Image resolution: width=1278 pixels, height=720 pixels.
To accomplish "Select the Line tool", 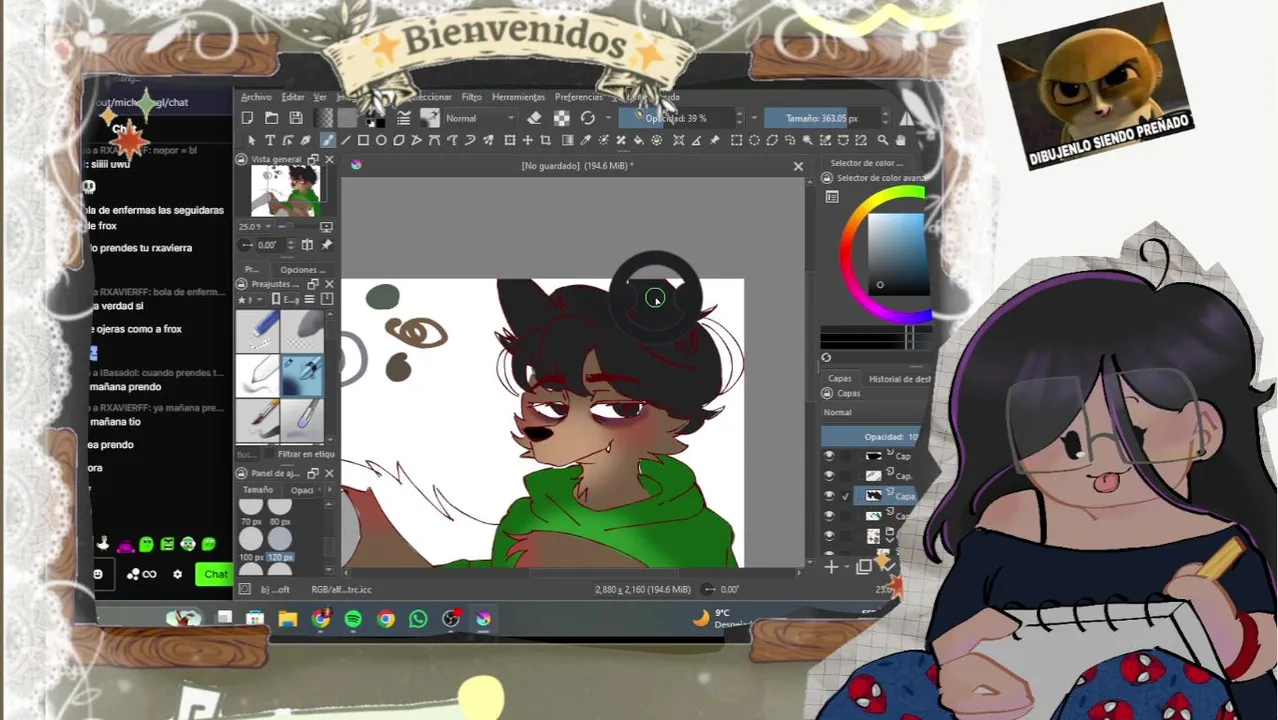I will (346, 140).
